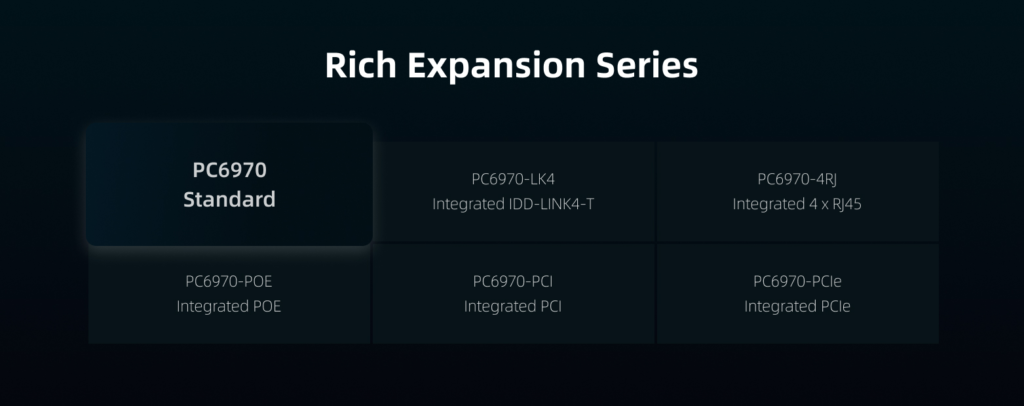Click the "PC6970-POE" model name text
This screenshot has width=1024, height=406.
[229, 281]
